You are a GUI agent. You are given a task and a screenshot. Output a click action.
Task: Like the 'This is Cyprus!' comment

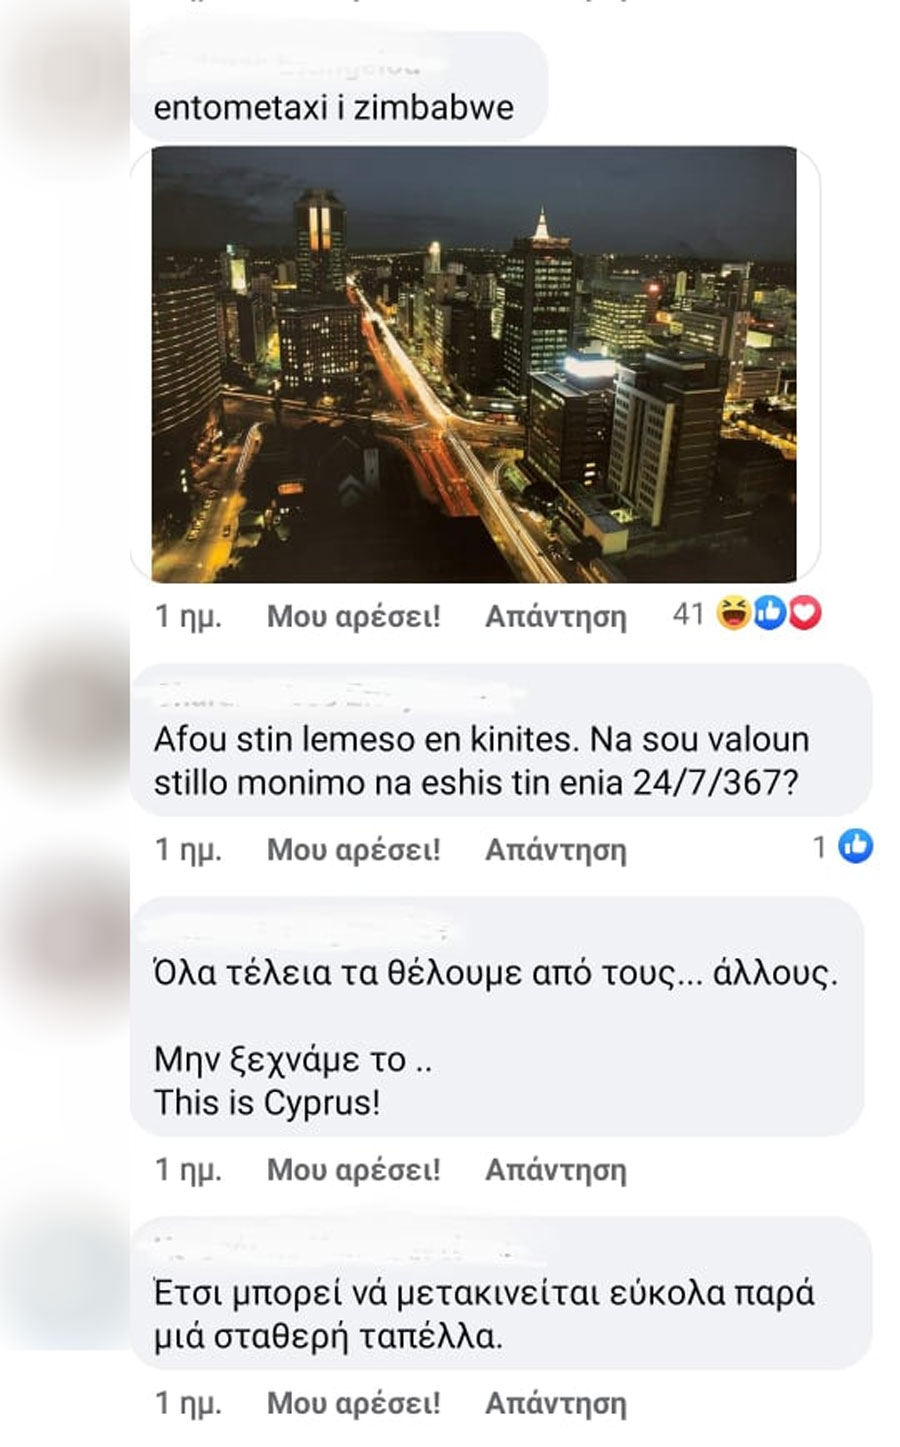pyautogui.click(x=353, y=1170)
